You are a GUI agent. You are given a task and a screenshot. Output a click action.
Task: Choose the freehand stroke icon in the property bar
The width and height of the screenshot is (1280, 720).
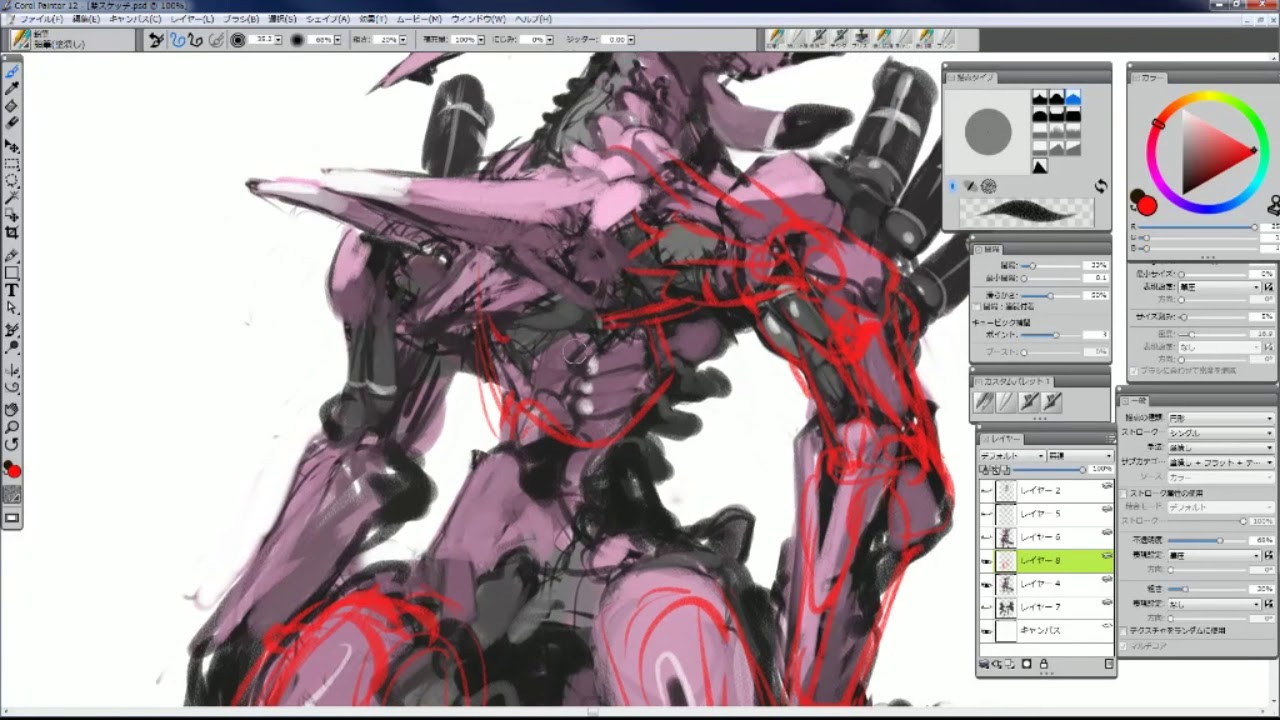178,40
